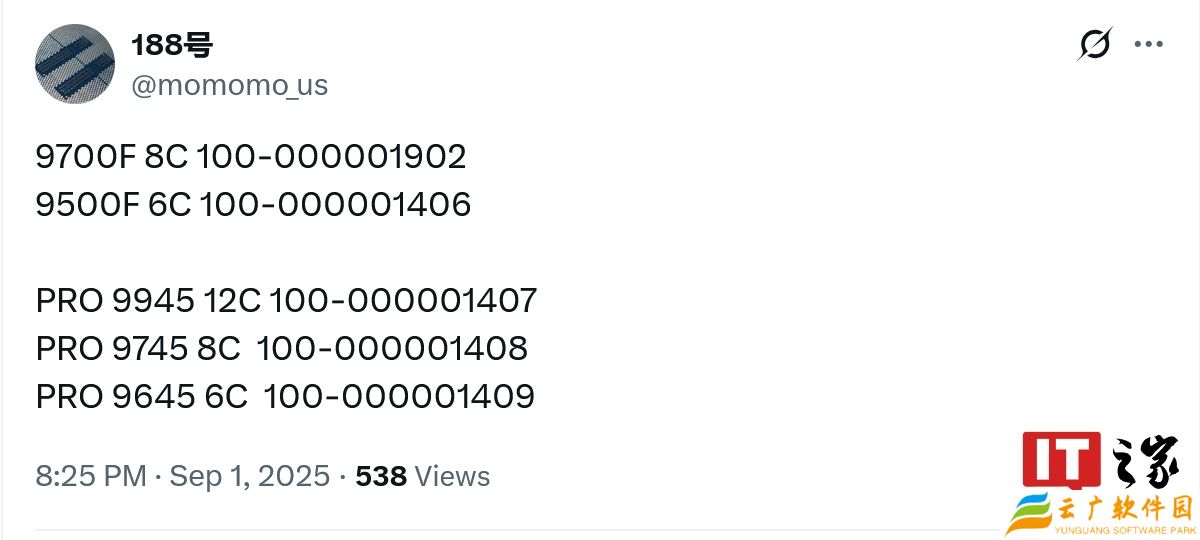Open the Grok explain post icon
The image size is (1200, 540).
pos(1095,44)
